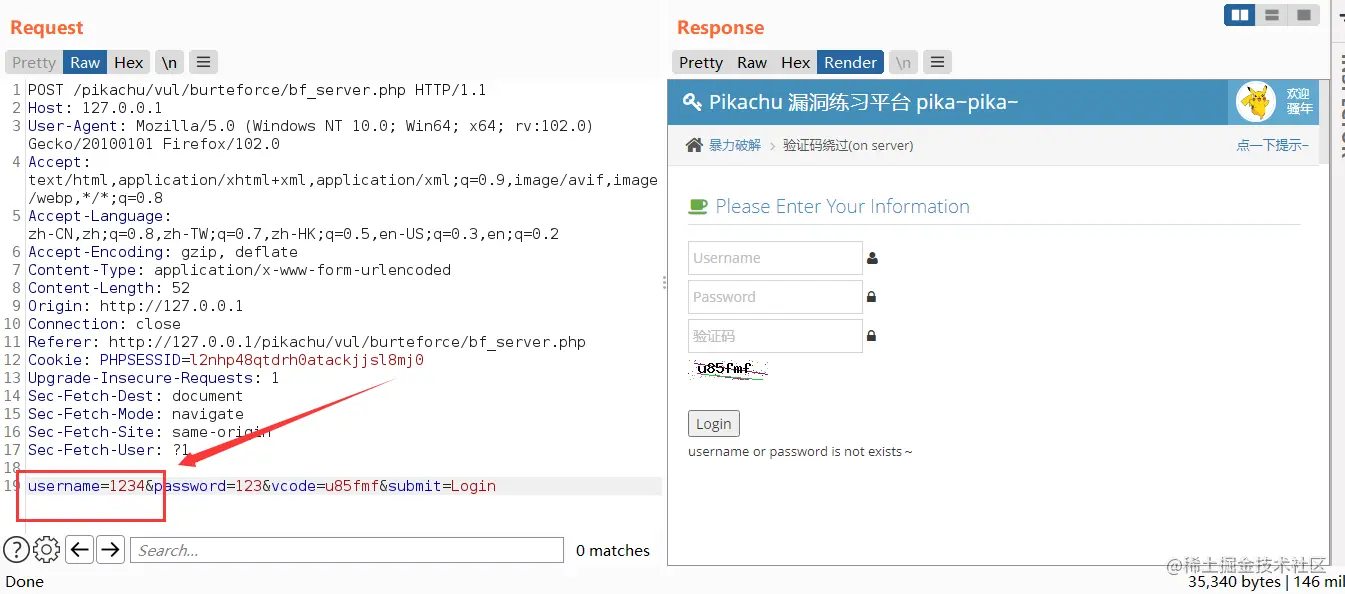
Task: Click the 暴力破解 breadcrumb link
Action: [x=735, y=145]
